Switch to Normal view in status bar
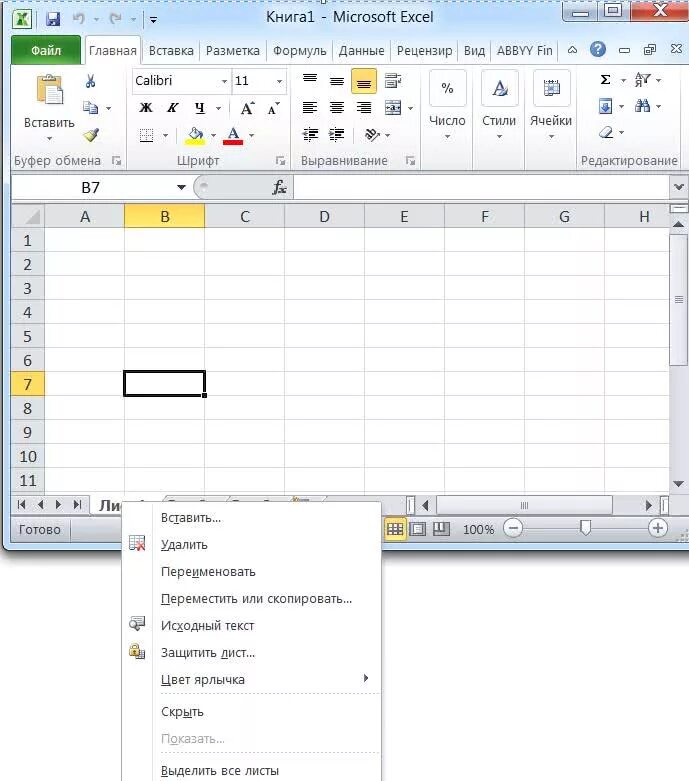The width and height of the screenshot is (689, 781). (x=395, y=529)
